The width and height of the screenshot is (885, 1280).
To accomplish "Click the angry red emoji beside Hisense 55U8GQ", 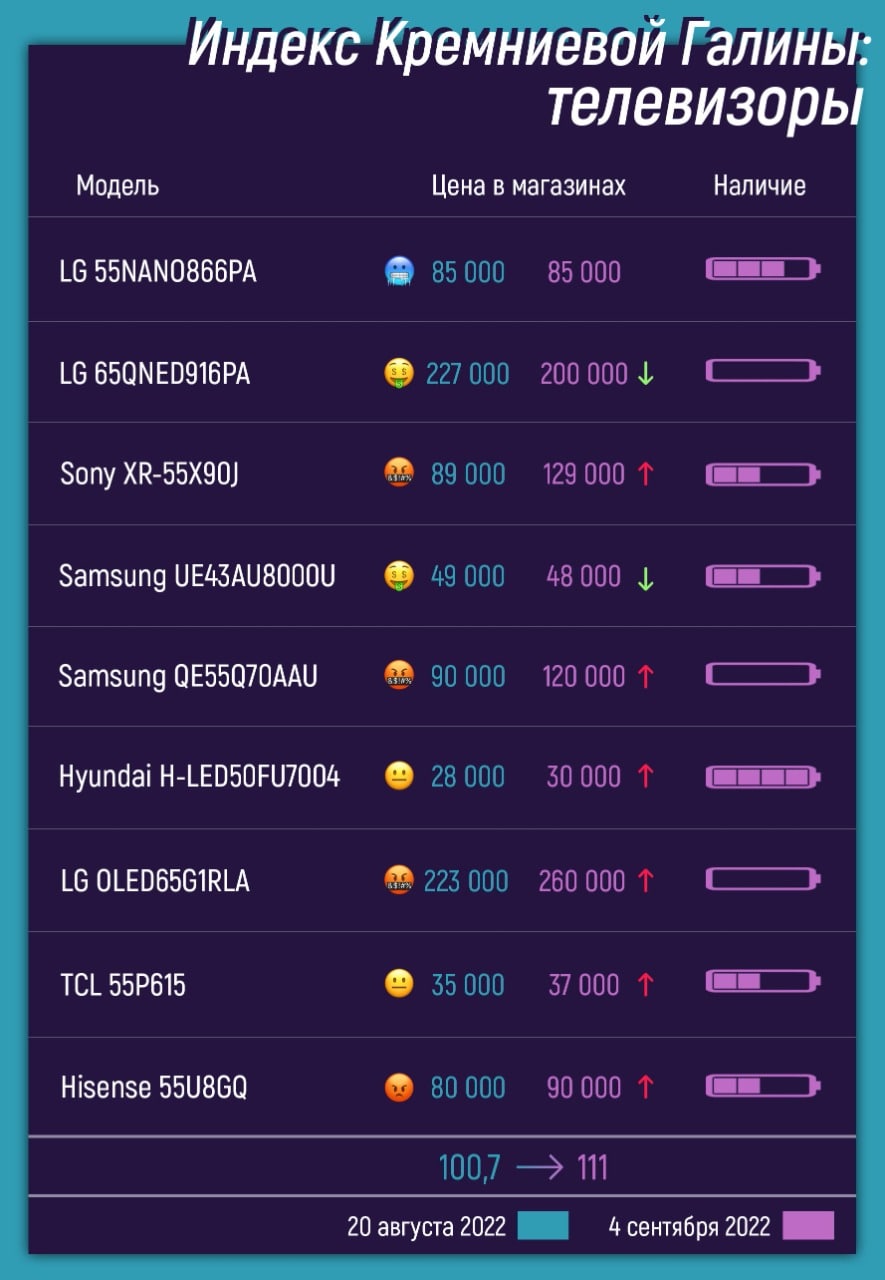I will coord(399,1087).
